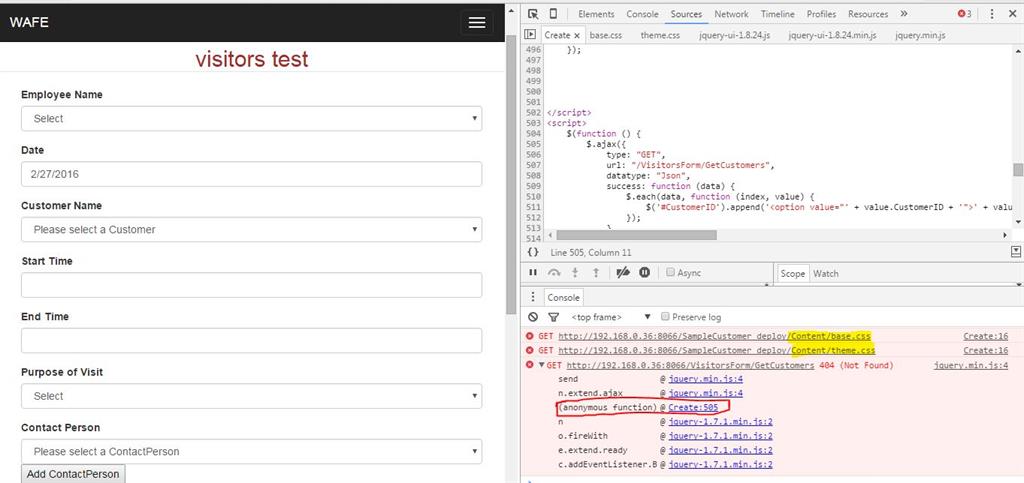Click the step into function icon

[x=575, y=273]
